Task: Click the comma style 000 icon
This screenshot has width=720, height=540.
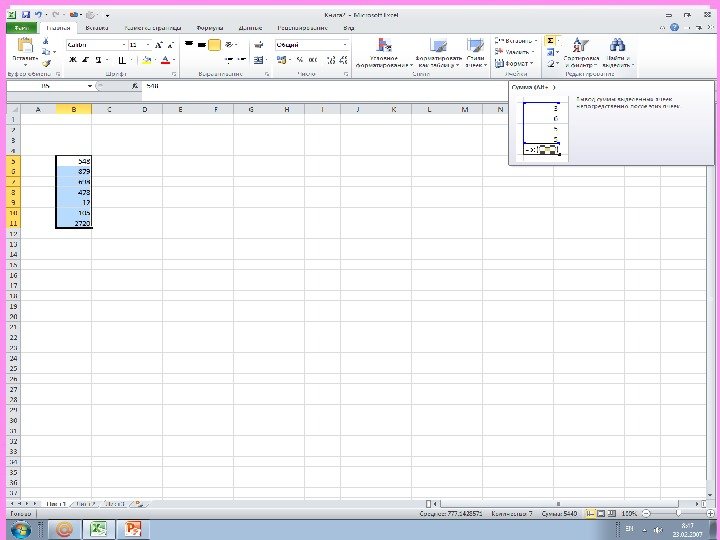Action: (313, 60)
